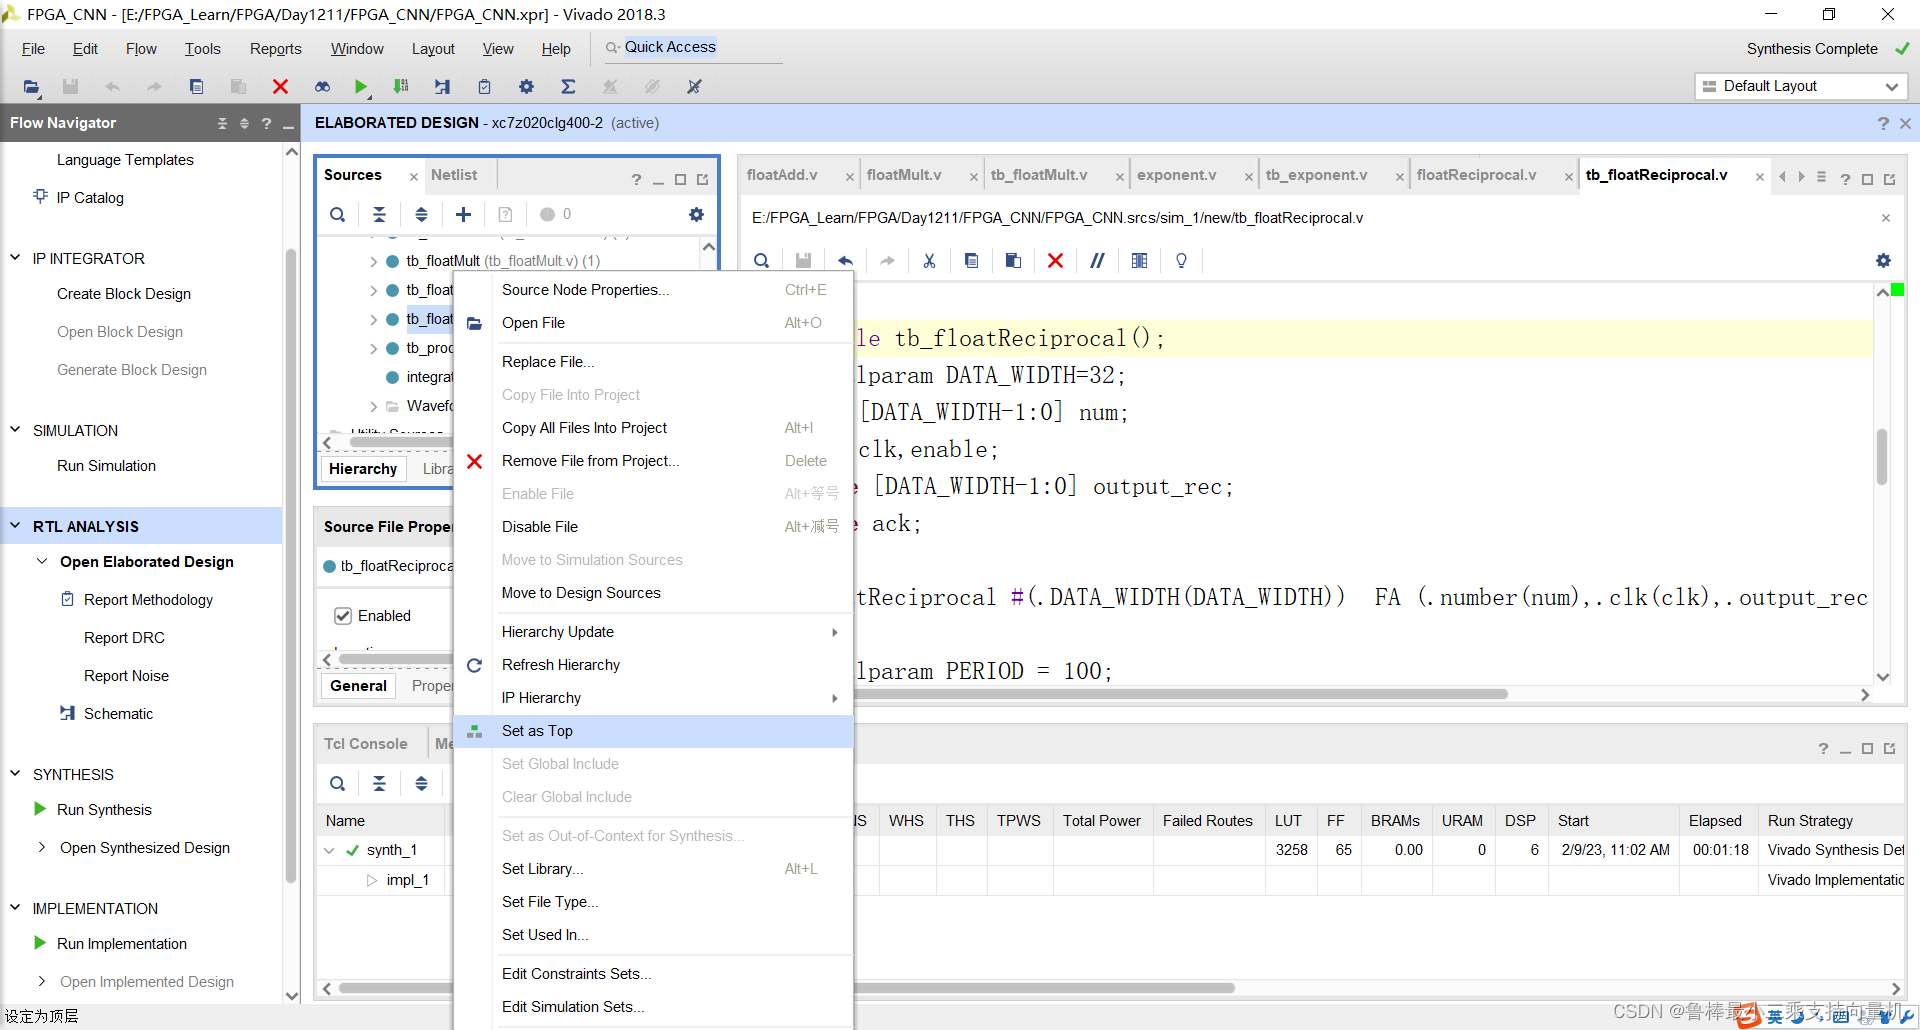Click the Tcl Console tab
The width and height of the screenshot is (1920, 1030).
pyautogui.click(x=365, y=744)
